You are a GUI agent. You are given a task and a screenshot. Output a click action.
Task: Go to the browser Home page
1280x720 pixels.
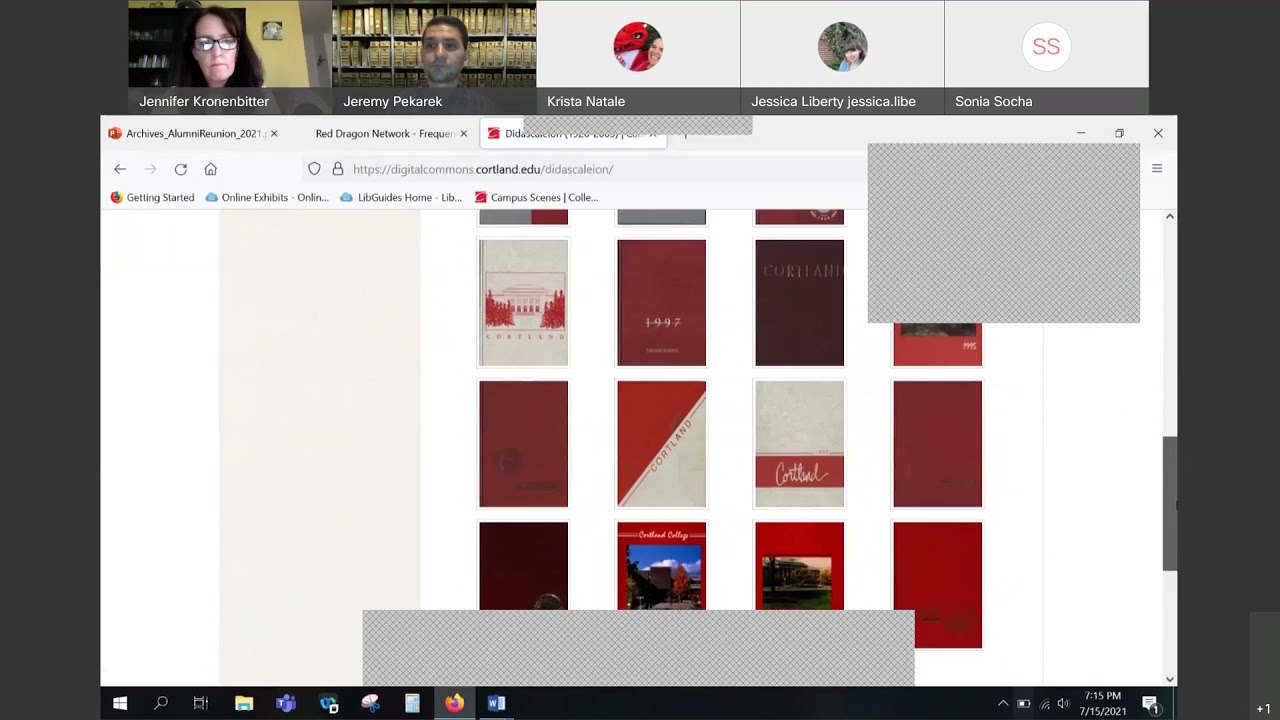click(x=210, y=169)
